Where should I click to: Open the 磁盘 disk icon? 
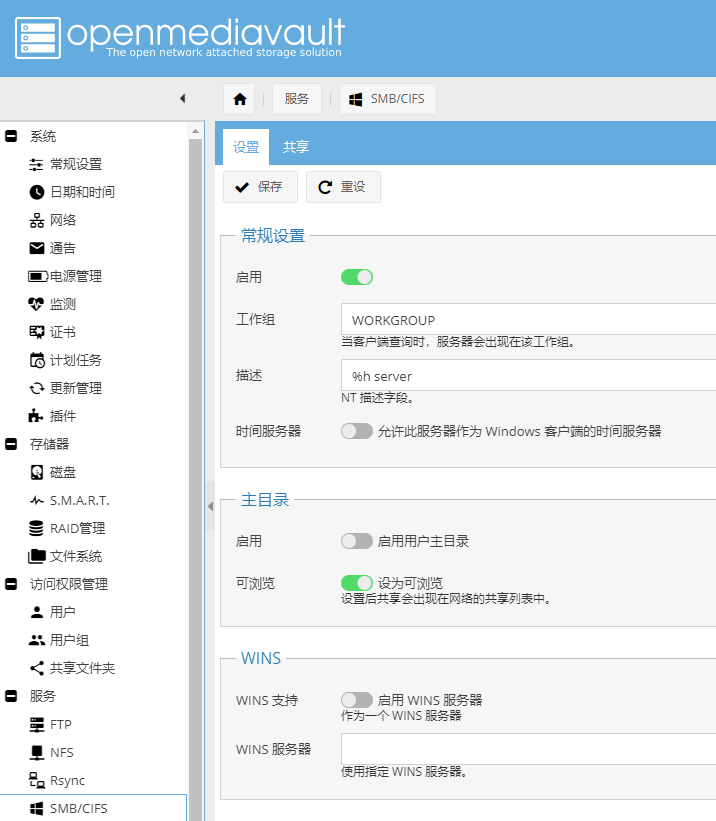pos(37,472)
